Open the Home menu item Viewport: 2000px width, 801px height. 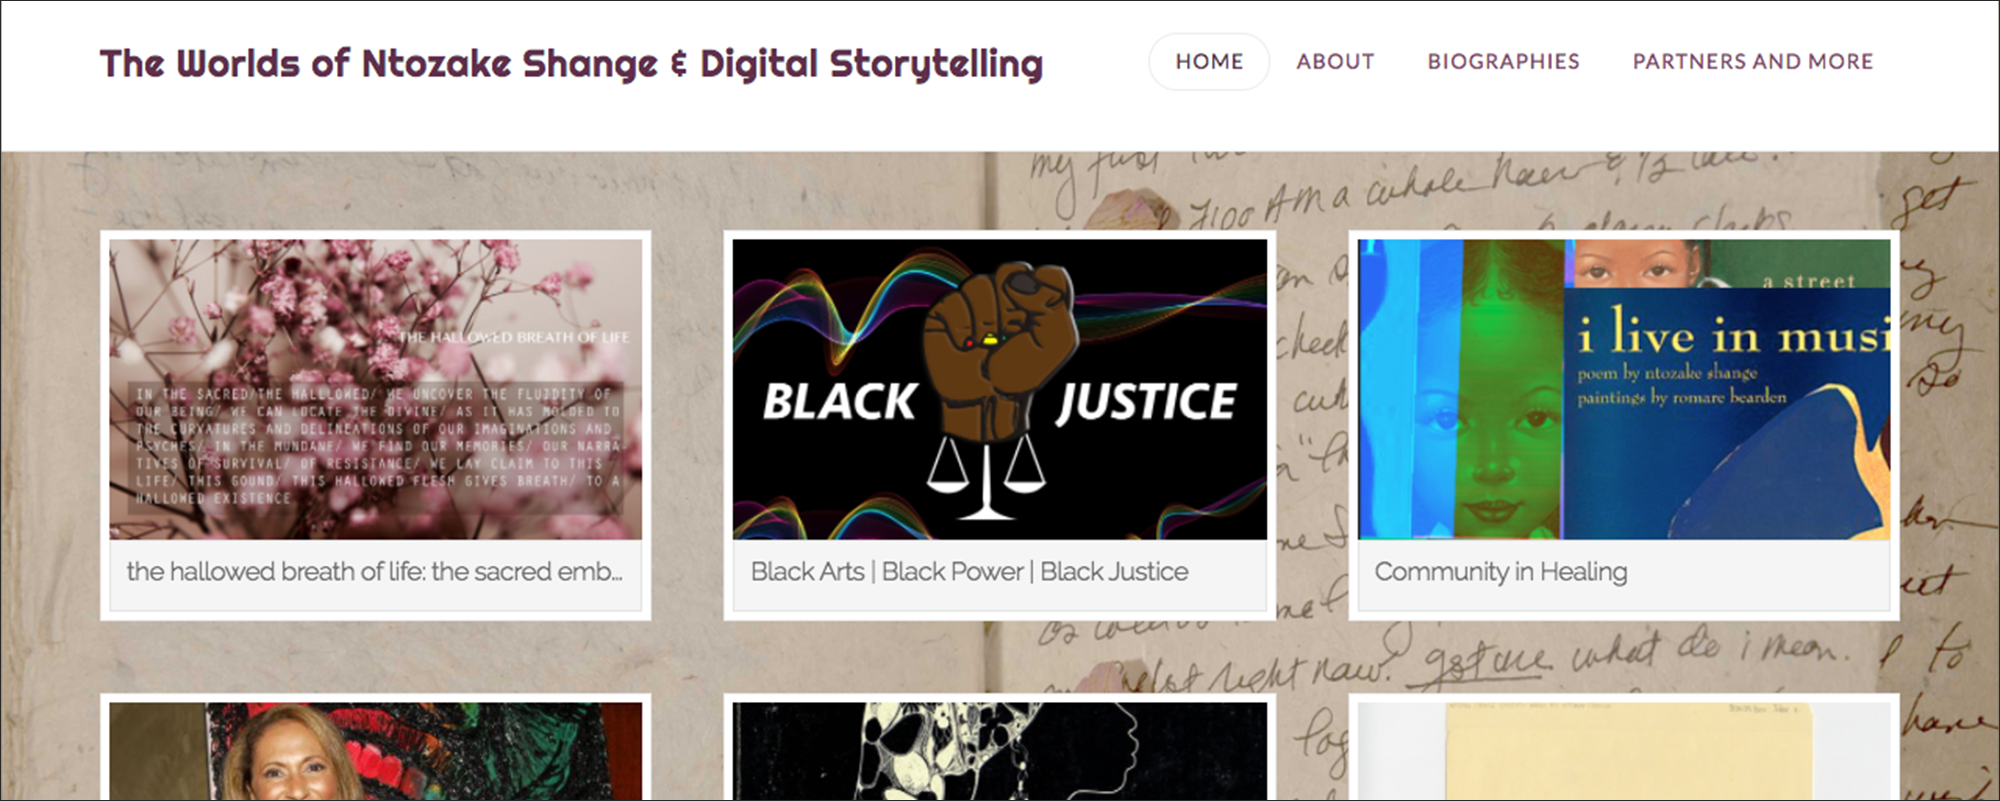coord(1208,62)
